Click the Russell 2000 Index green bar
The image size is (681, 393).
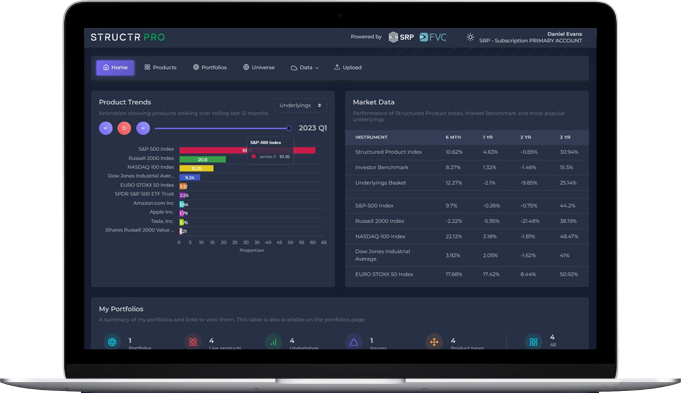[x=202, y=159]
